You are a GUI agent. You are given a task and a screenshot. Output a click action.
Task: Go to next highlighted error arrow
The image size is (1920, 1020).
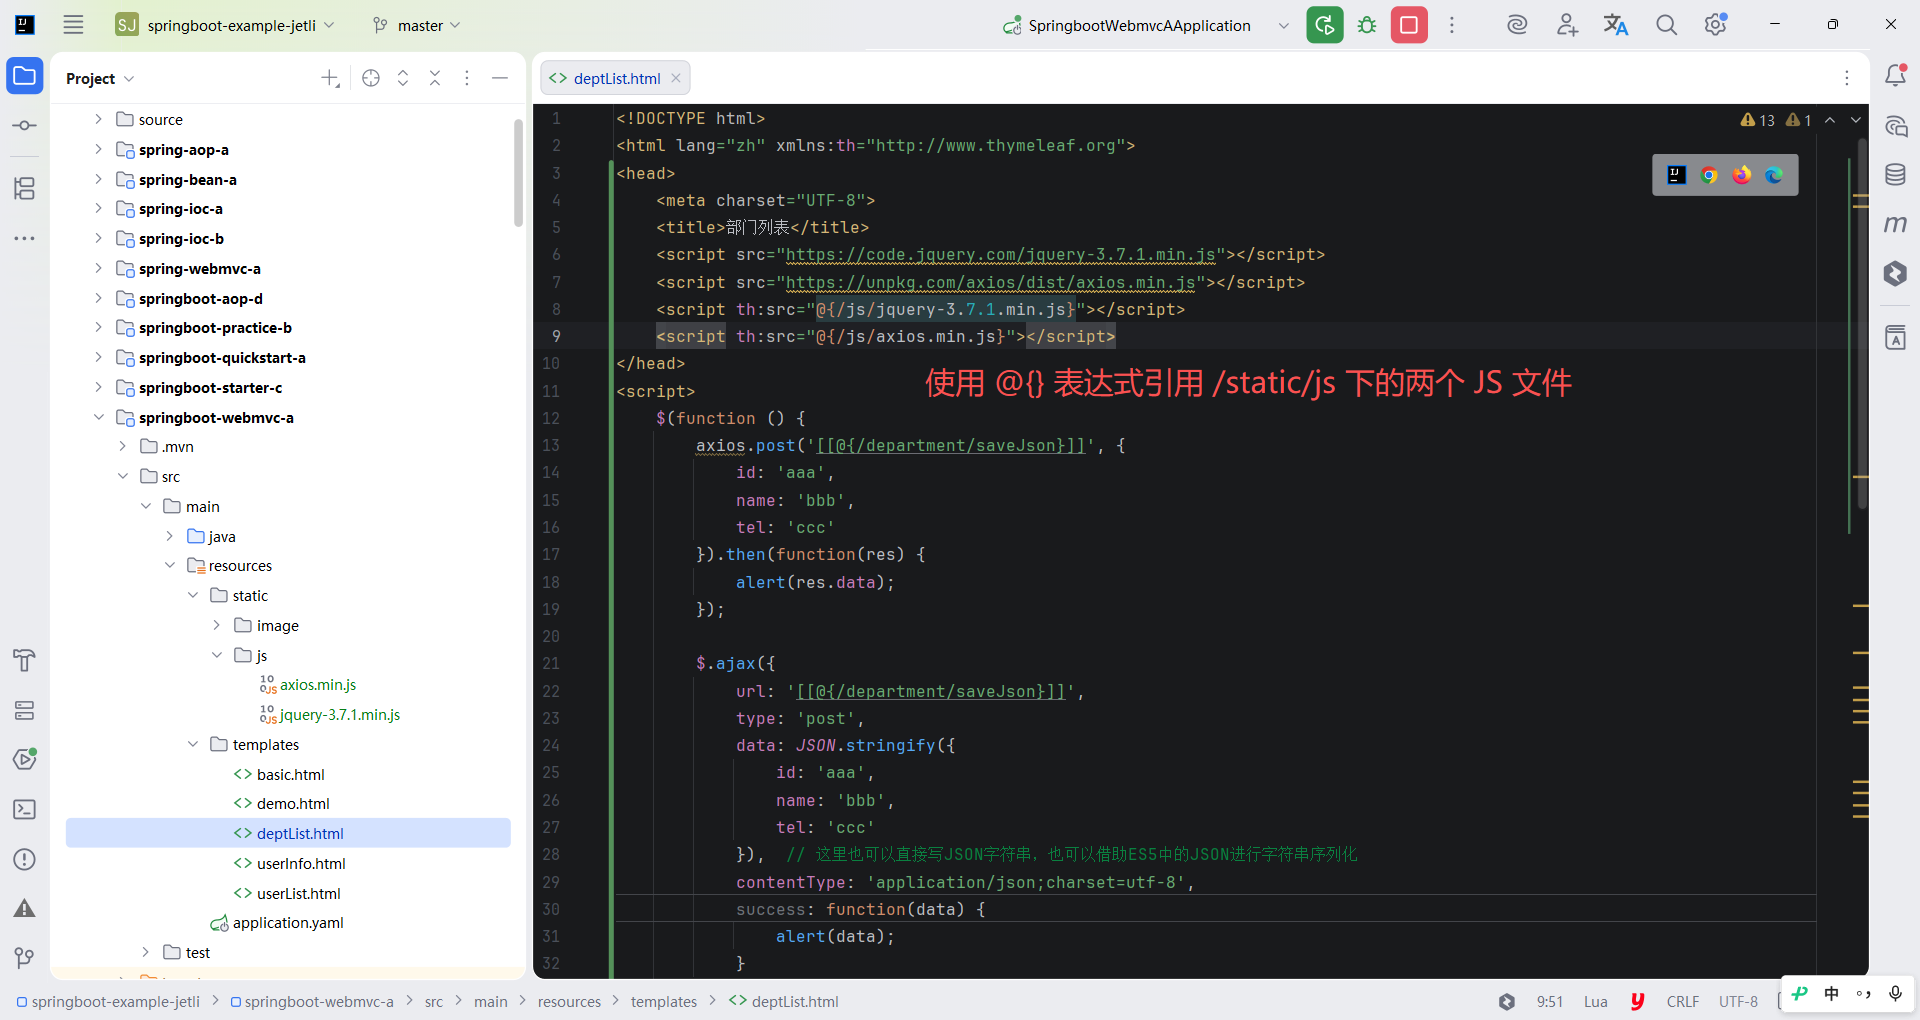tap(1856, 120)
